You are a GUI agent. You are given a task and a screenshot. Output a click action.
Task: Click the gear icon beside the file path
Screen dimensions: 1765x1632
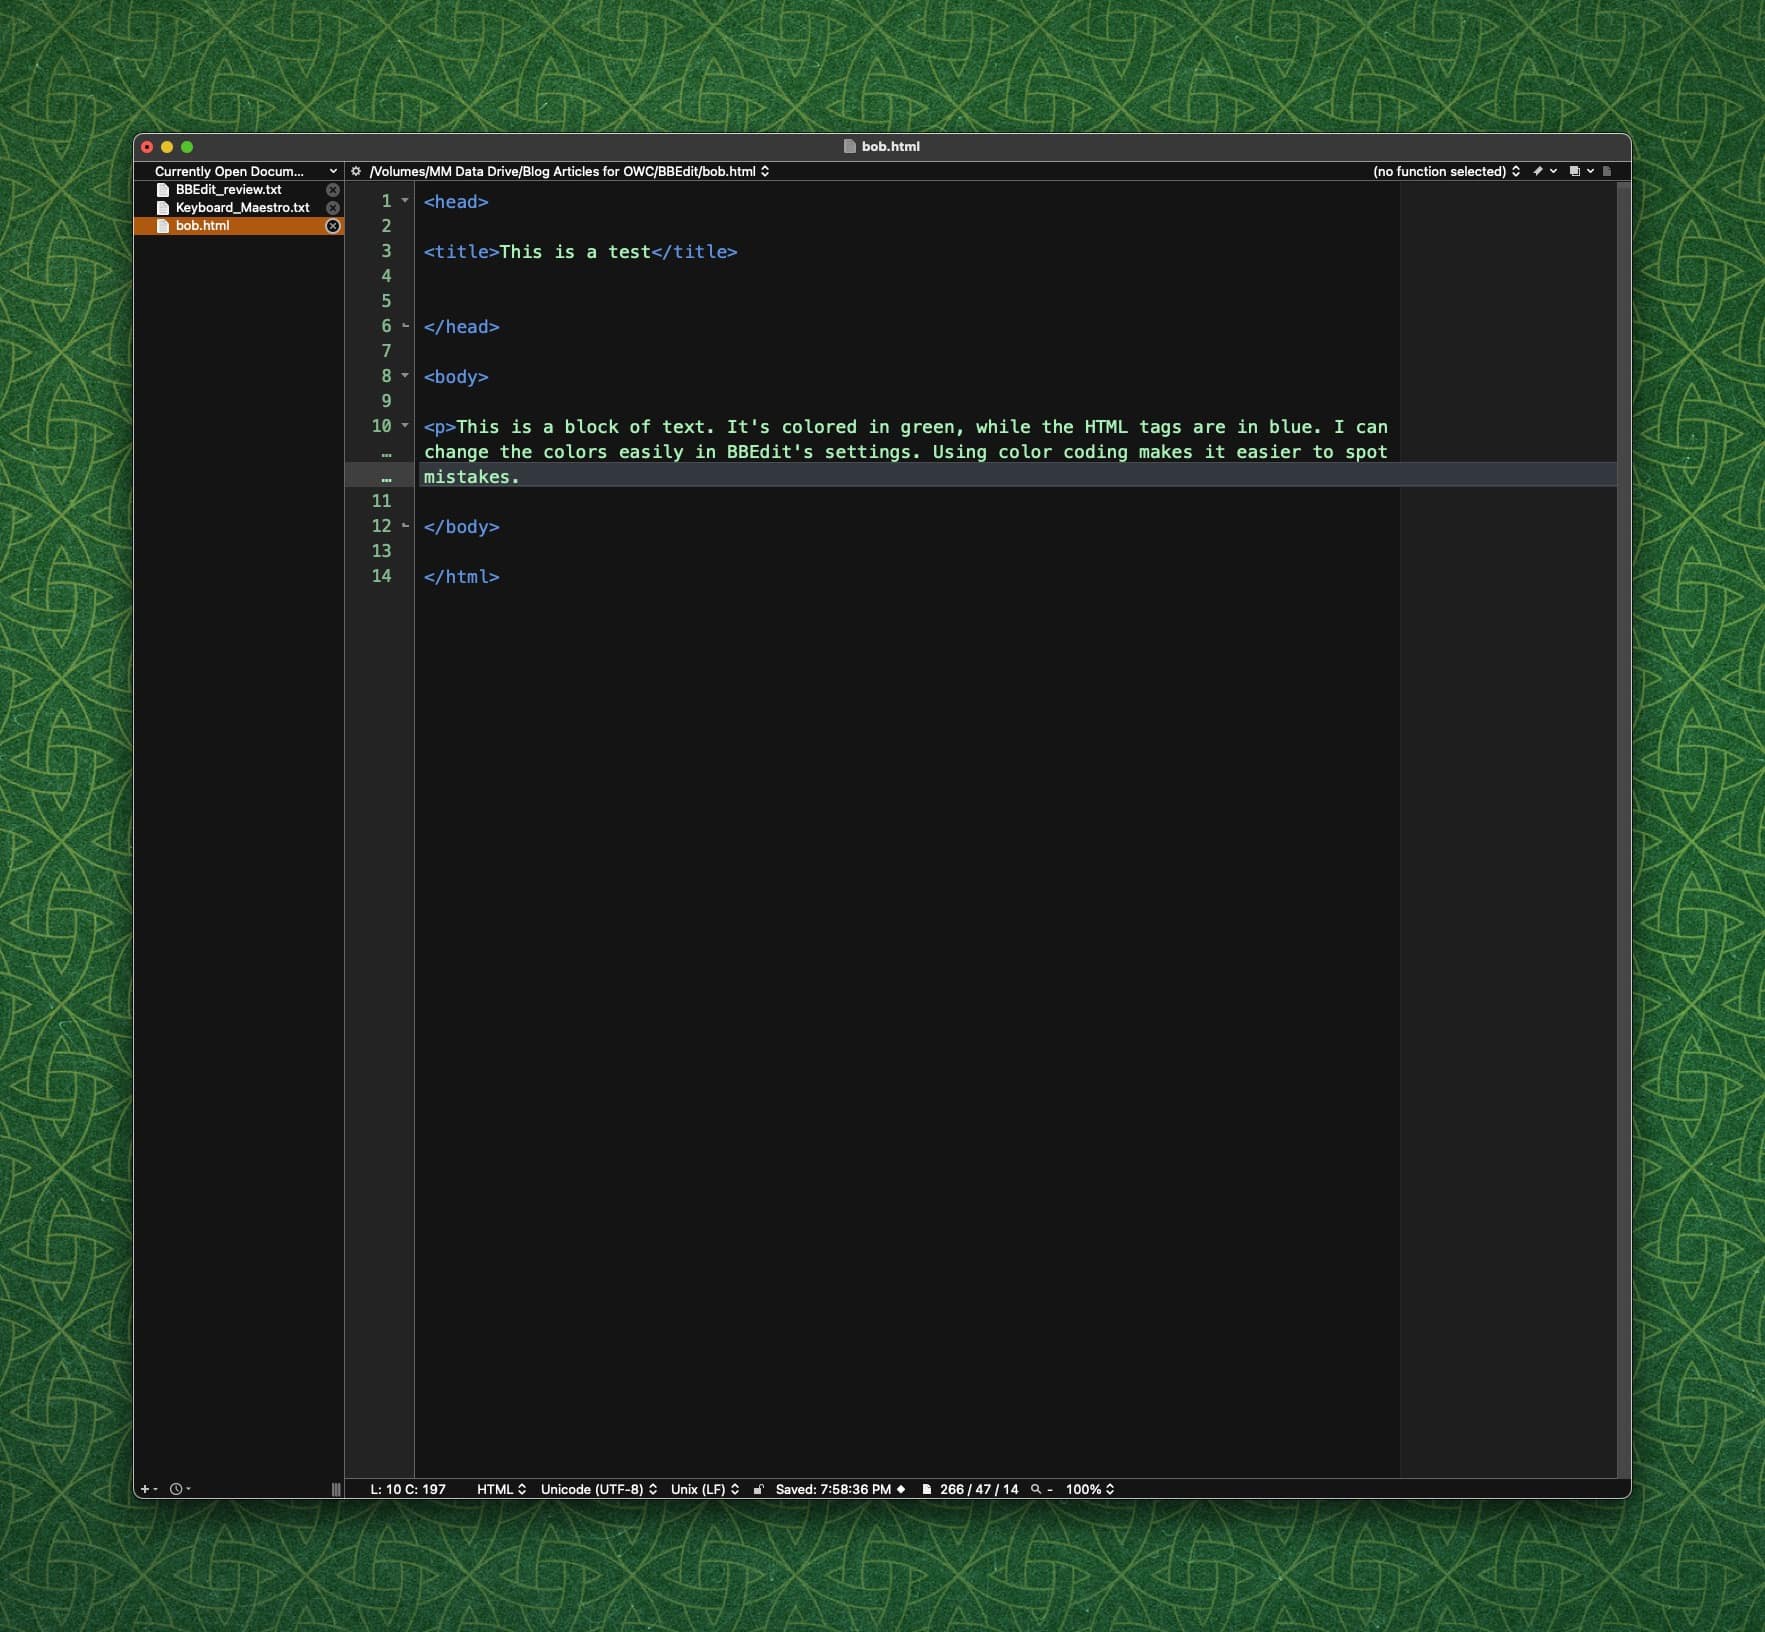pos(356,171)
